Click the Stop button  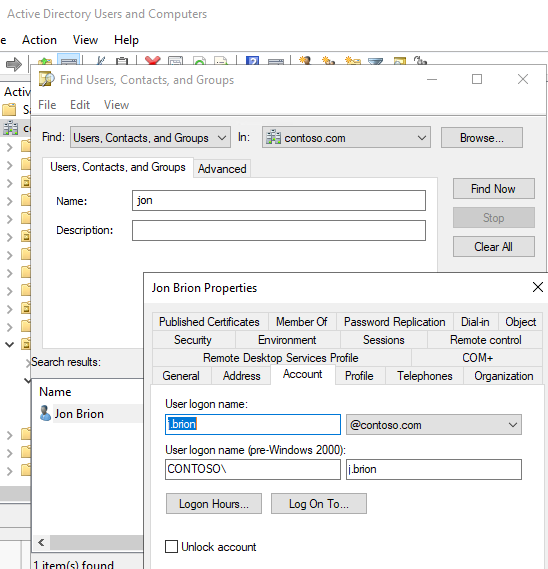click(494, 217)
